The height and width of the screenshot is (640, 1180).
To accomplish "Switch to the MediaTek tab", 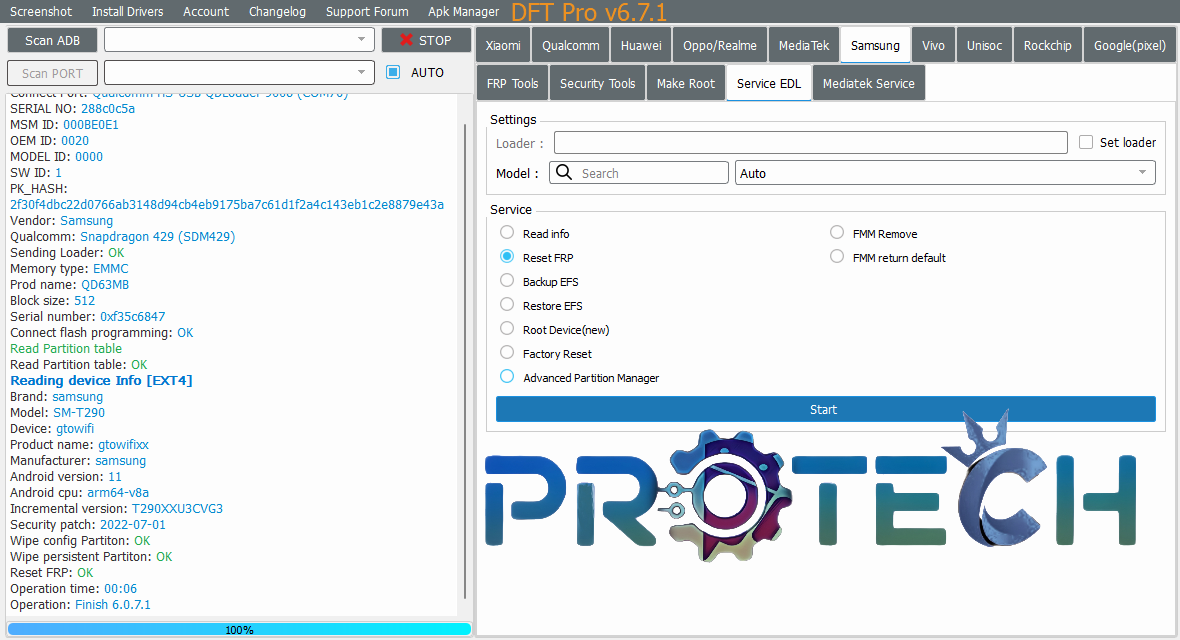I will point(804,45).
